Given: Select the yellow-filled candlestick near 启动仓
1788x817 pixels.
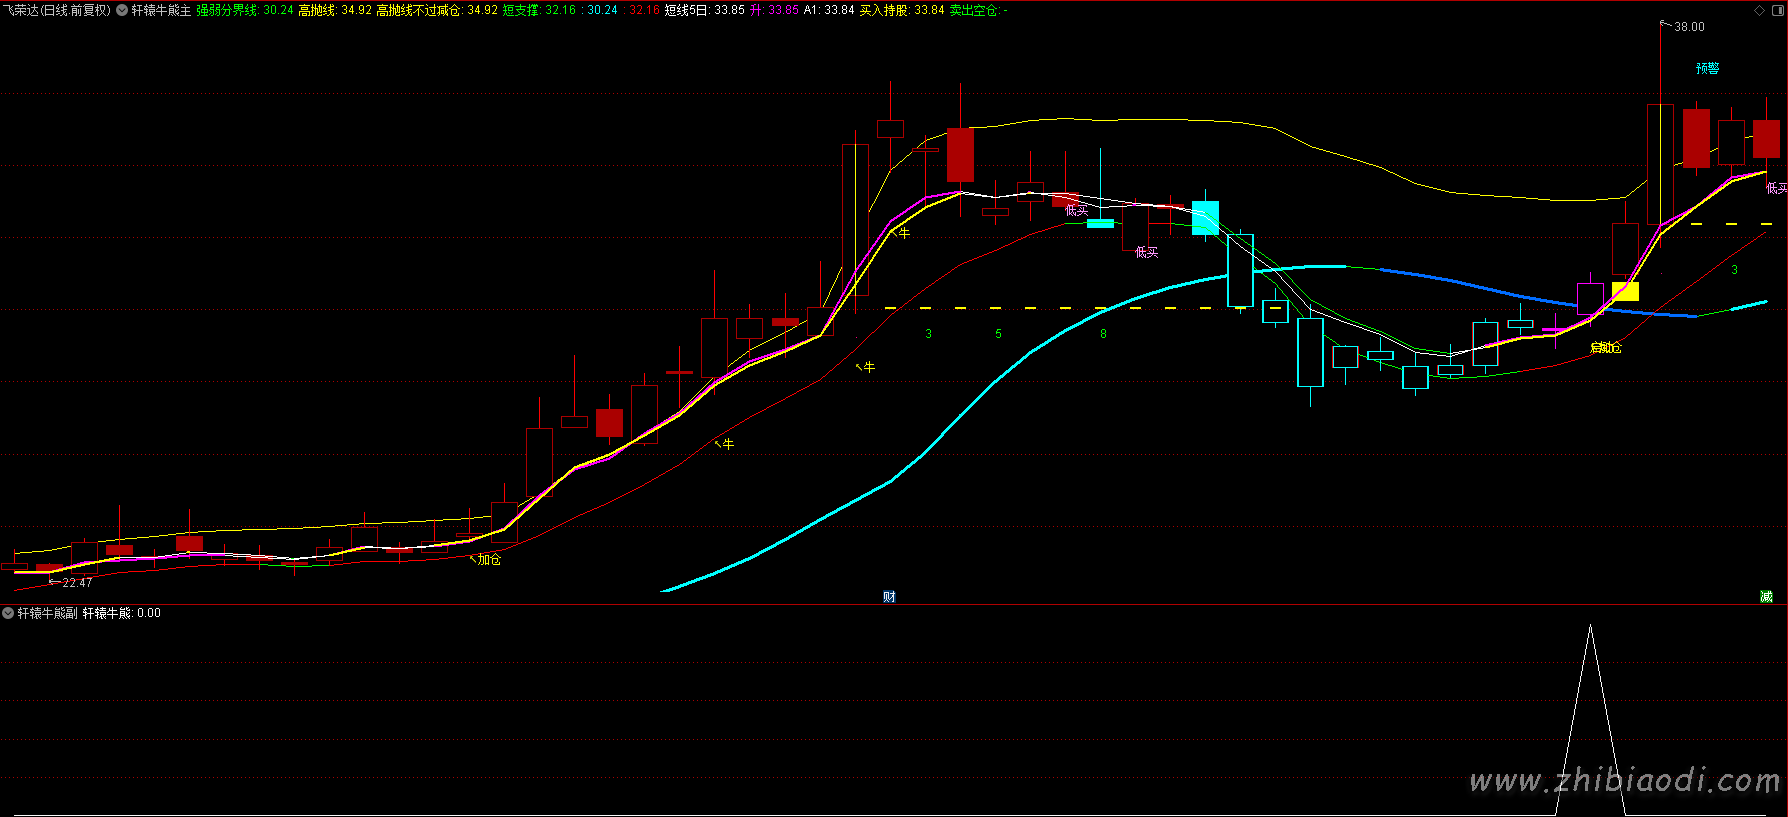Looking at the screenshot, I should tap(1625, 291).
